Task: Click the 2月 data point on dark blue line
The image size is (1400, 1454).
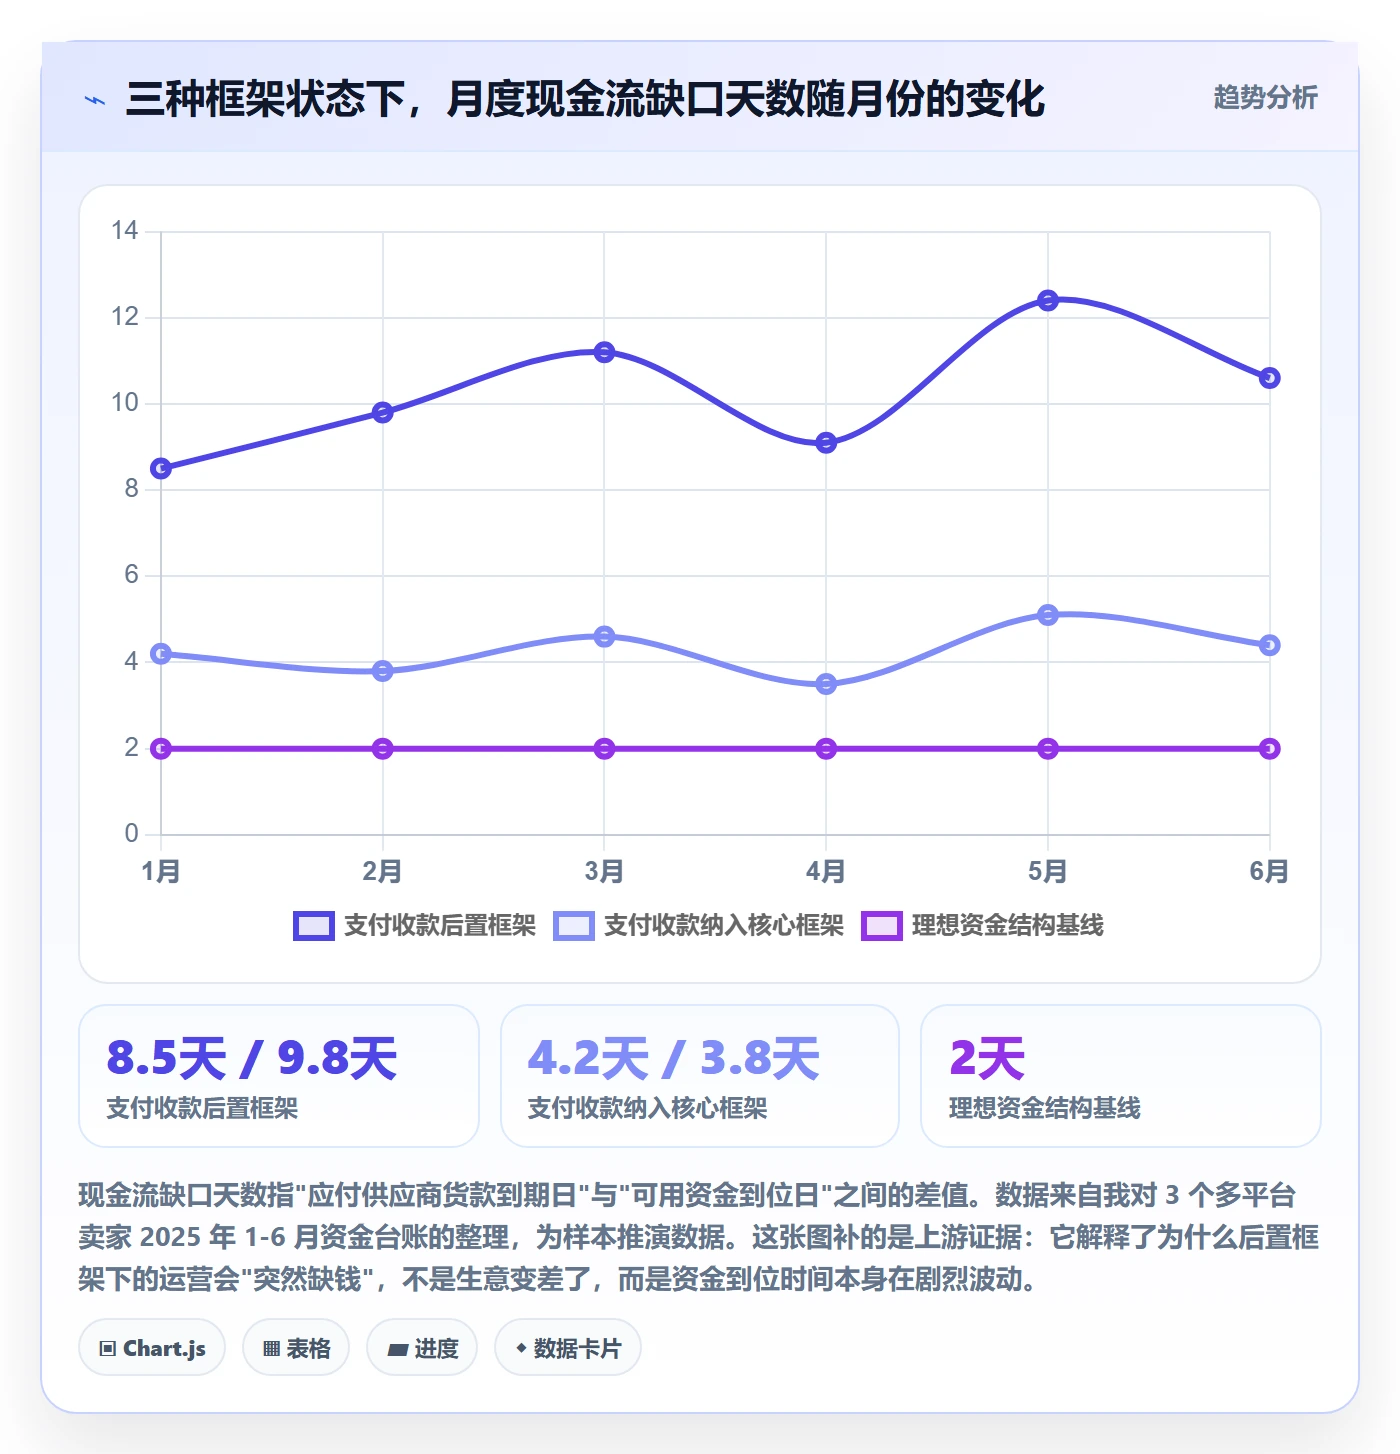Action: 382,412
